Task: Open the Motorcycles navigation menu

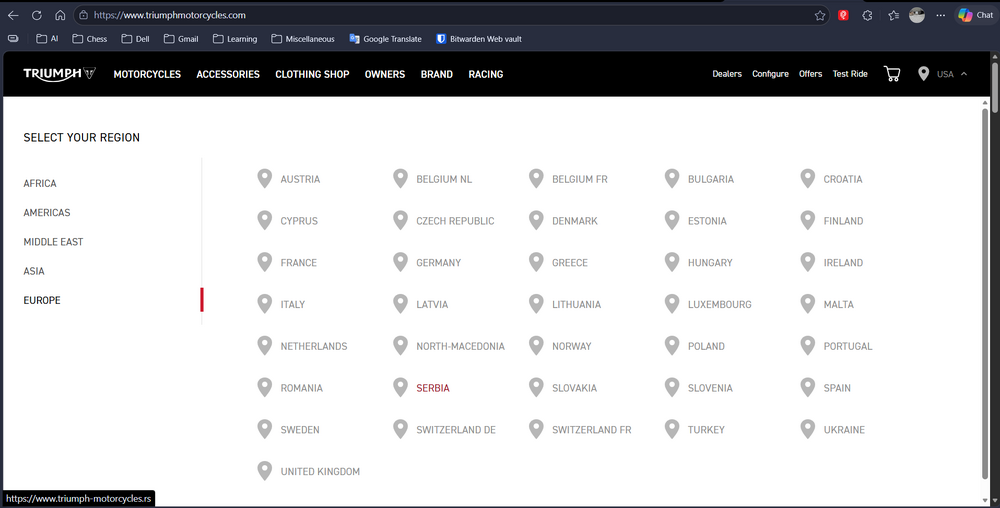Action: coord(147,74)
